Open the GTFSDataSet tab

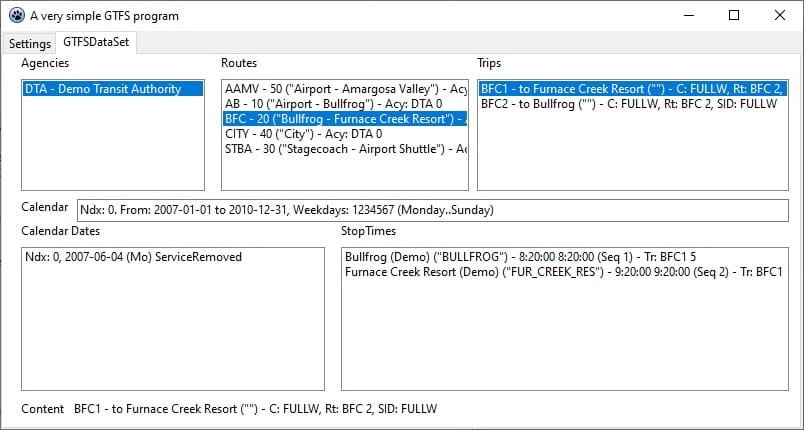pyautogui.click(x=96, y=42)
